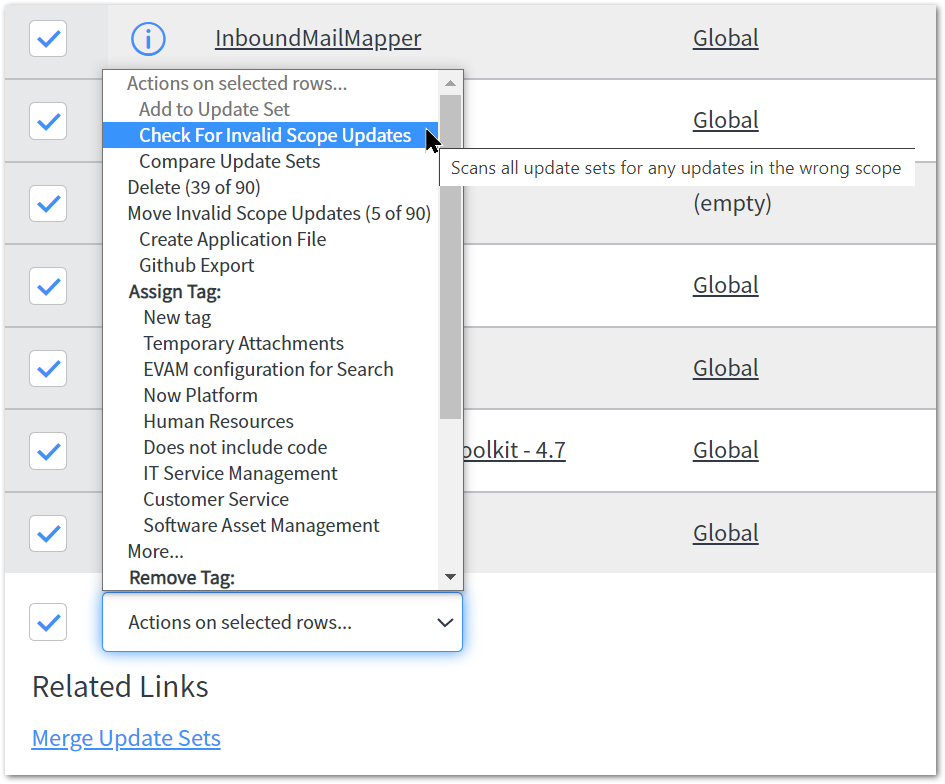Screen dimensions: 945x784
Task: Click the info icon beside InboundMailMapper
Action: [148, 39]
